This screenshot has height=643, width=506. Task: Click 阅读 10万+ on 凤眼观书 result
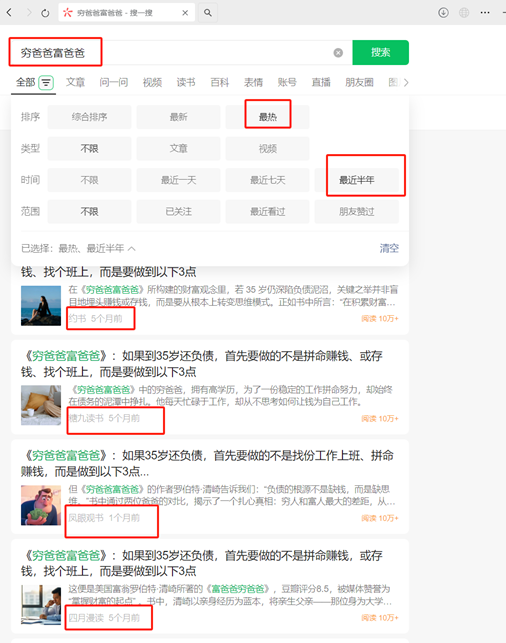[x=380, y=518]
